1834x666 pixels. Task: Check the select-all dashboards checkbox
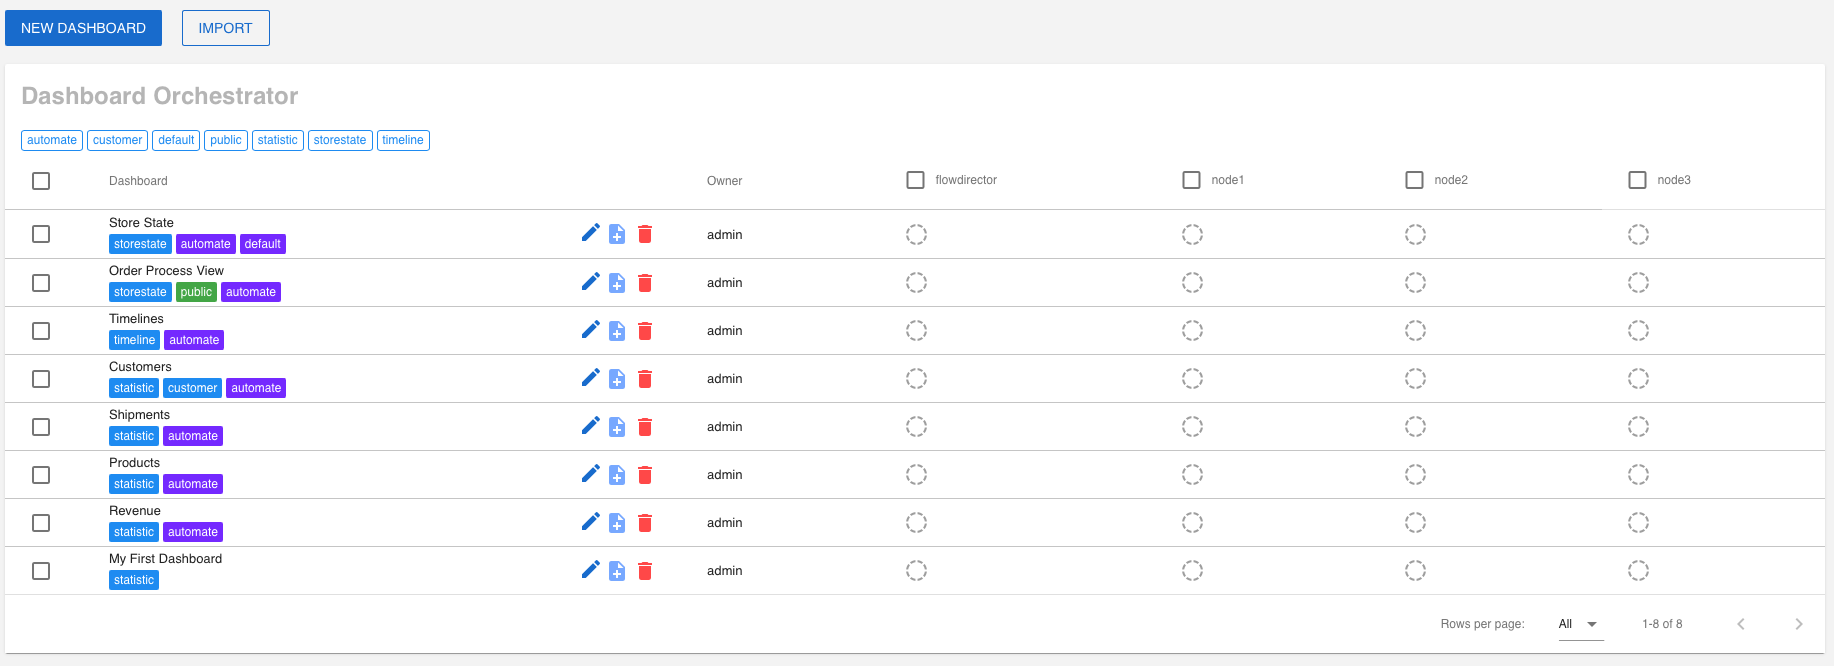click(x=41, y=181)
